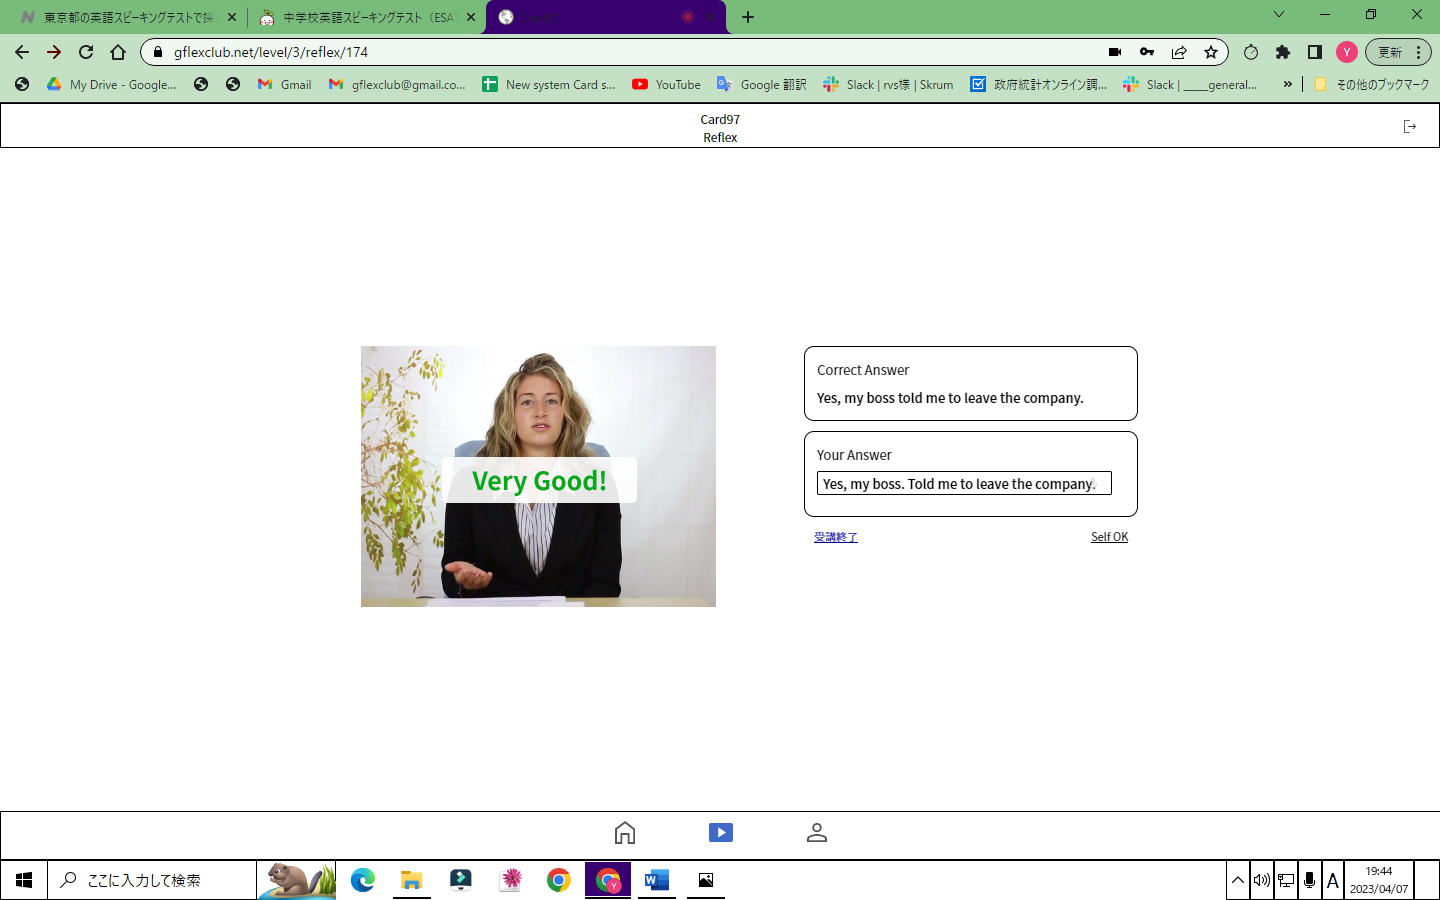
Task: Click the Correct Answer sentence text
Action: tap(950, 398)
